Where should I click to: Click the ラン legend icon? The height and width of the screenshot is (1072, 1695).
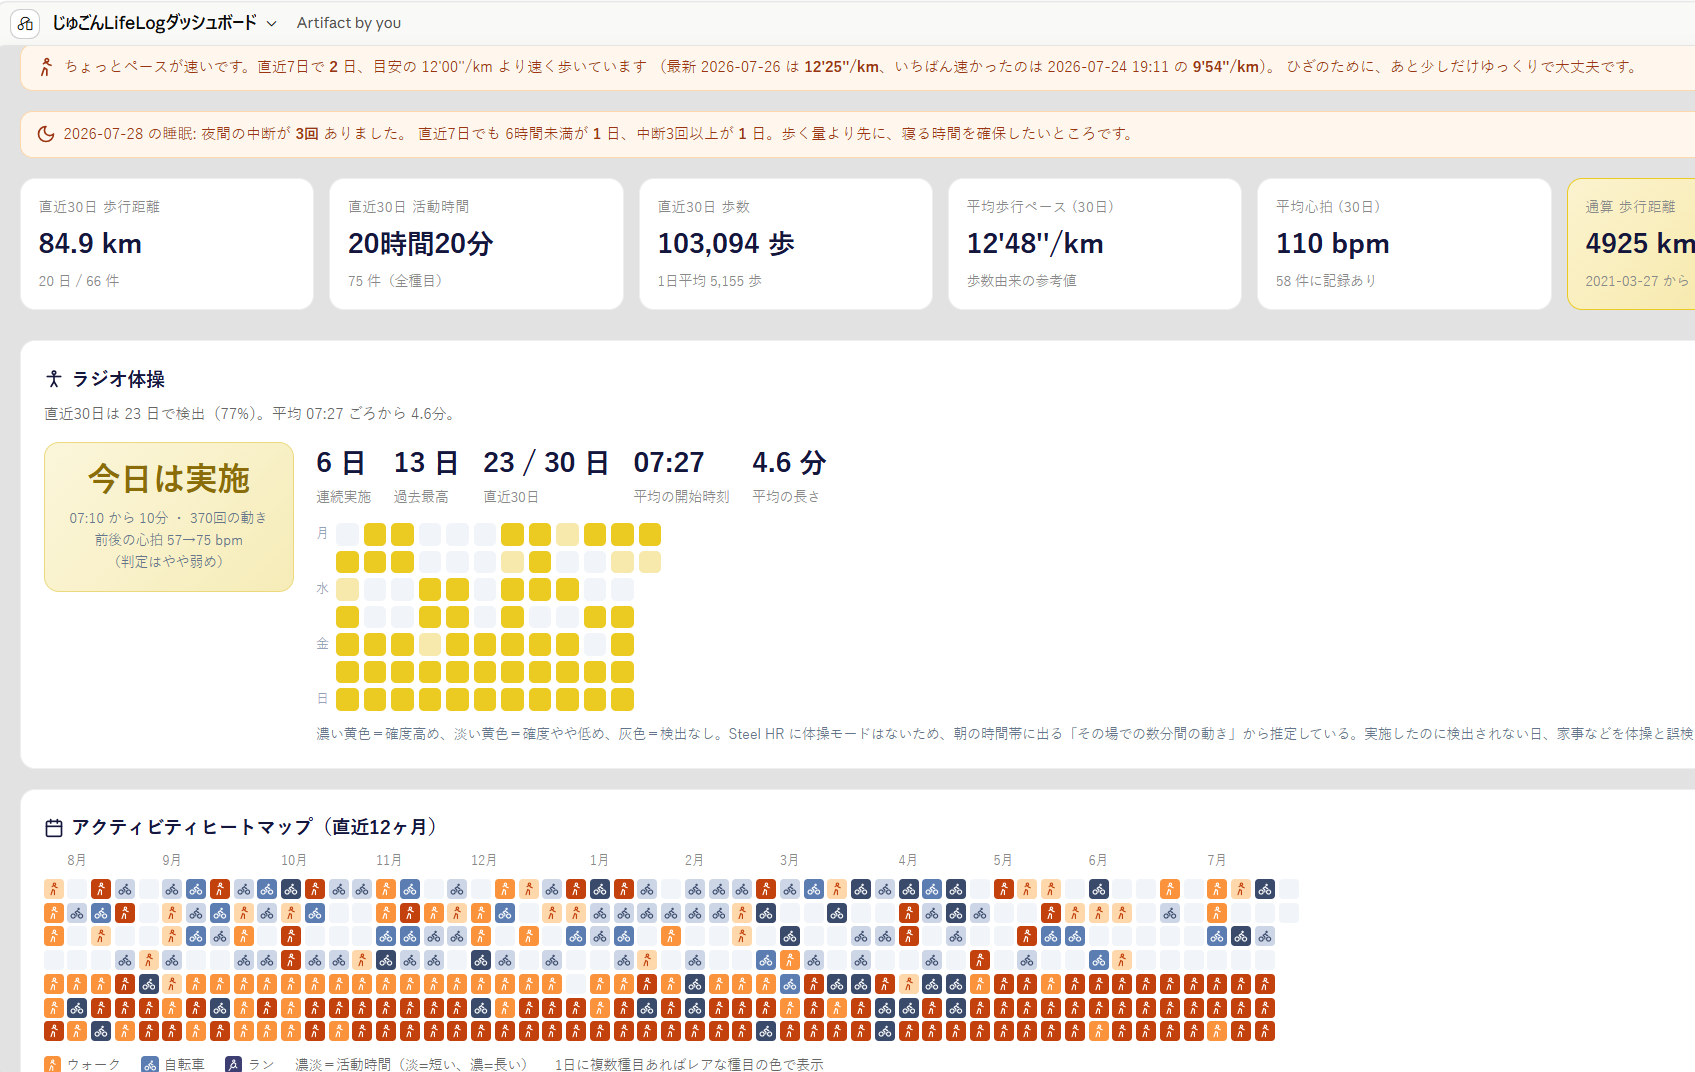tap(234, 1064)
